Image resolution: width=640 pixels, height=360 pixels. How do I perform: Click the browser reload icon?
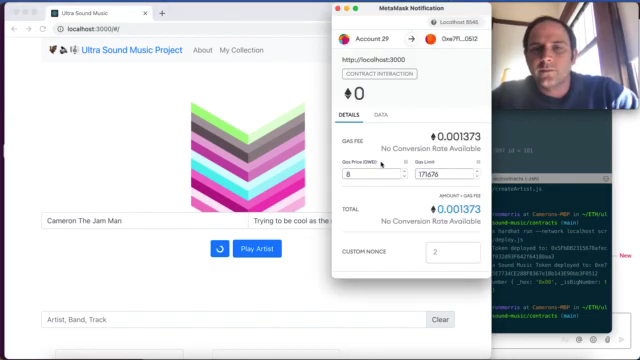(x=42, y=29)
